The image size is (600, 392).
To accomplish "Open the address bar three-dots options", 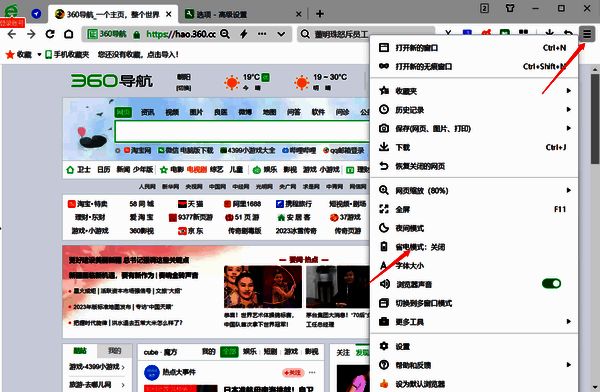I will (x=262, y=34).
